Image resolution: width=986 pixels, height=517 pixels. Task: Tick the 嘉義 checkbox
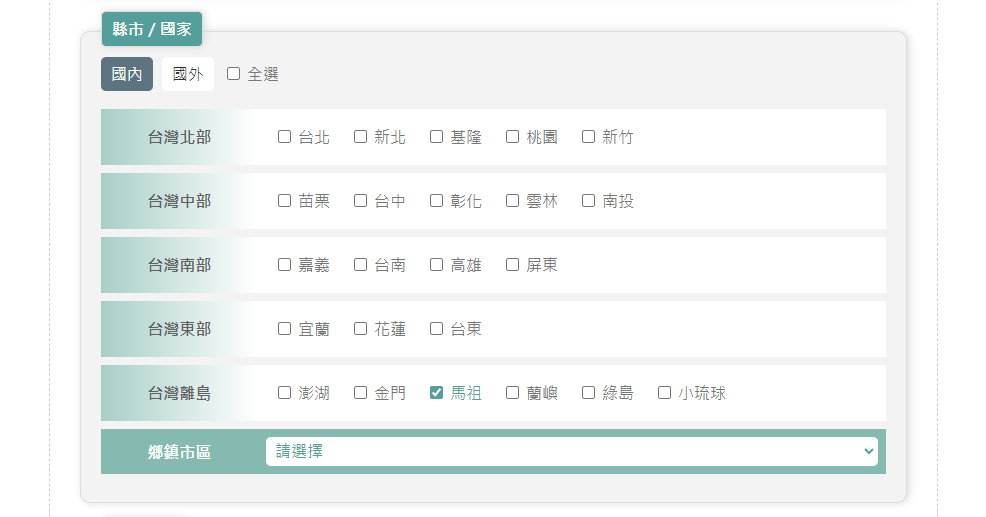pos(285,265)
